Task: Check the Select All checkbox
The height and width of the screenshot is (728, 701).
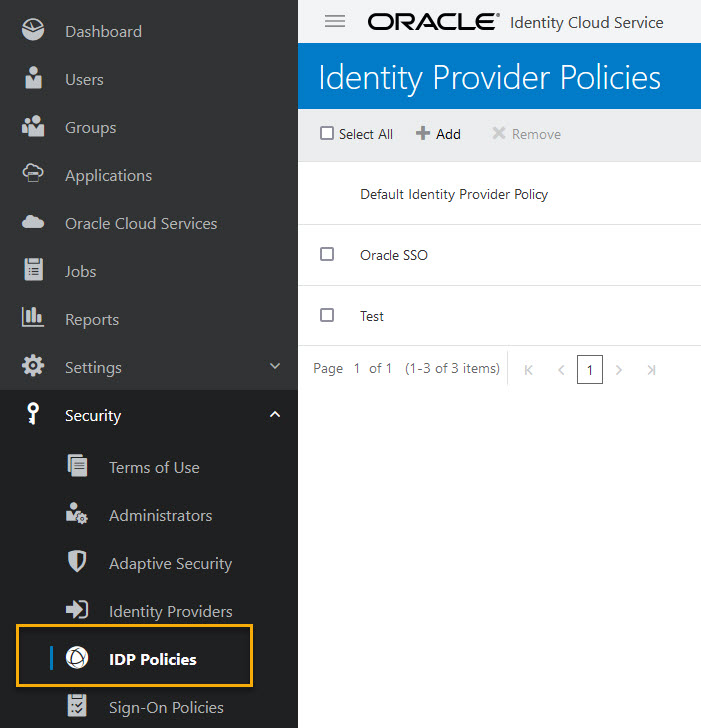Action: click(327, 133)
